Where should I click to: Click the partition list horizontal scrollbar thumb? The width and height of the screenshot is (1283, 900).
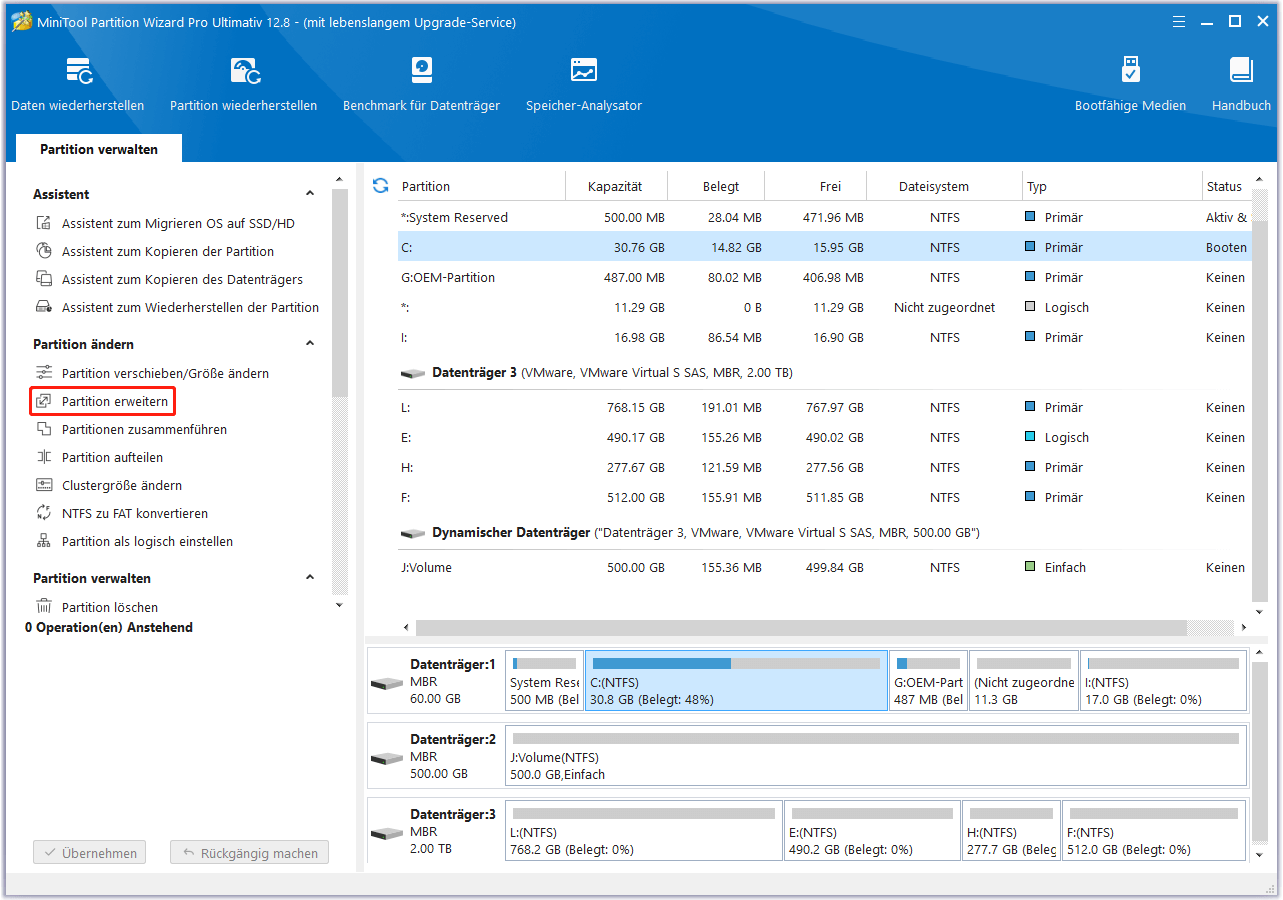click(x=801, y=628)
